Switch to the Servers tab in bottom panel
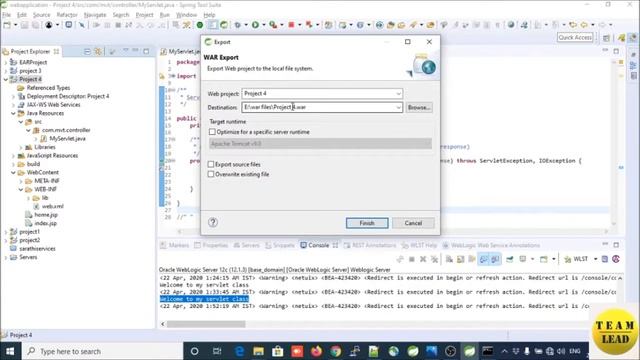Screen dimensions: 640x360 247,245
